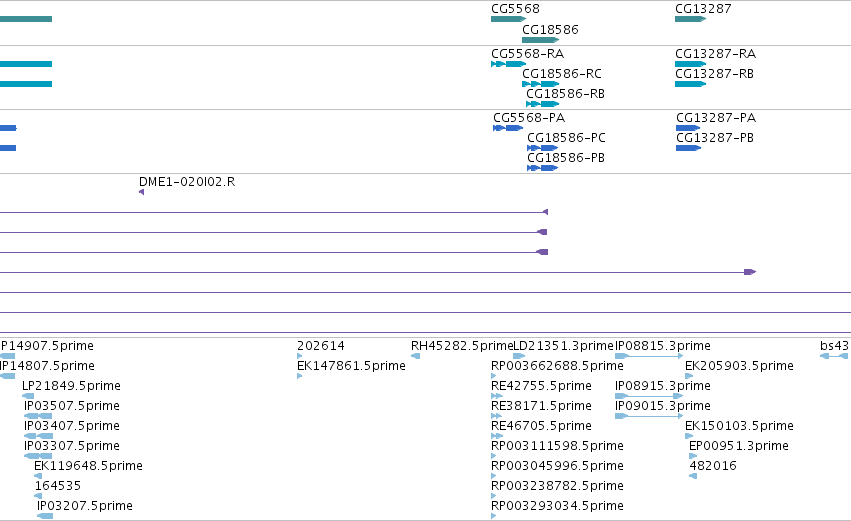Select the EK147861.5prime label

coord(351,366)
